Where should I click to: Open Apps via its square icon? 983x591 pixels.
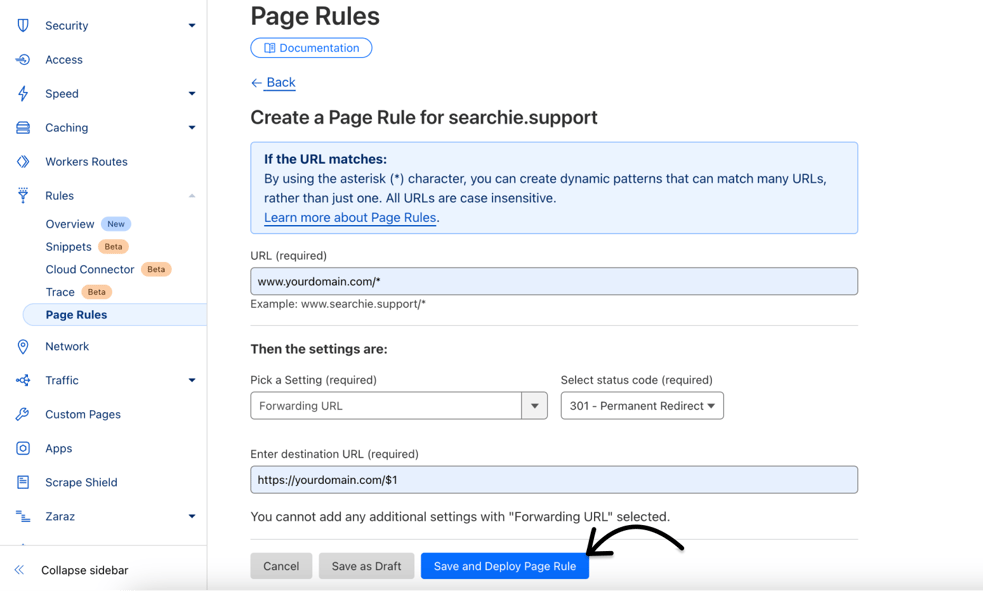[22, 448]
